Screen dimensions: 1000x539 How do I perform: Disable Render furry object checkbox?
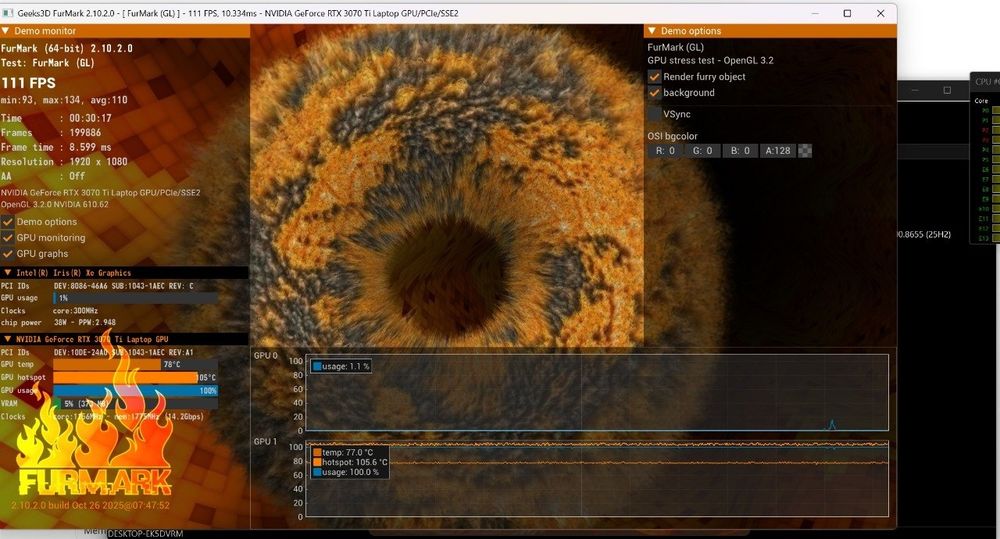654,77
